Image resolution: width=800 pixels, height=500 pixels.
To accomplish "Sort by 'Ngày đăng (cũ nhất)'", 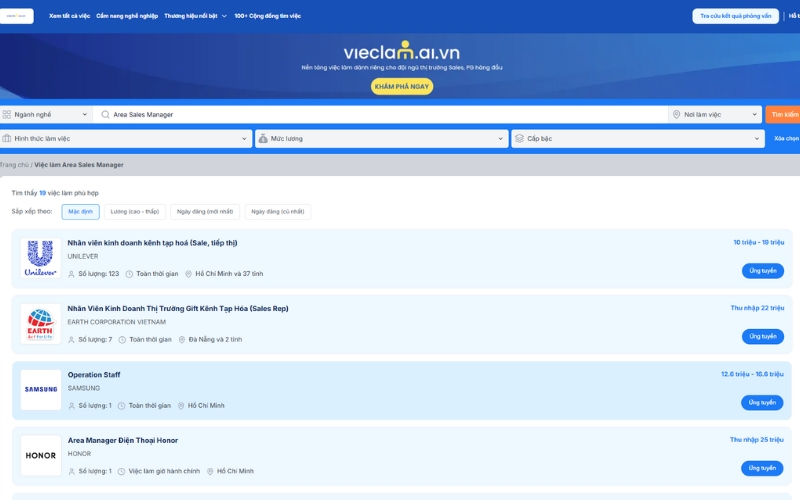I will [278, 212].
